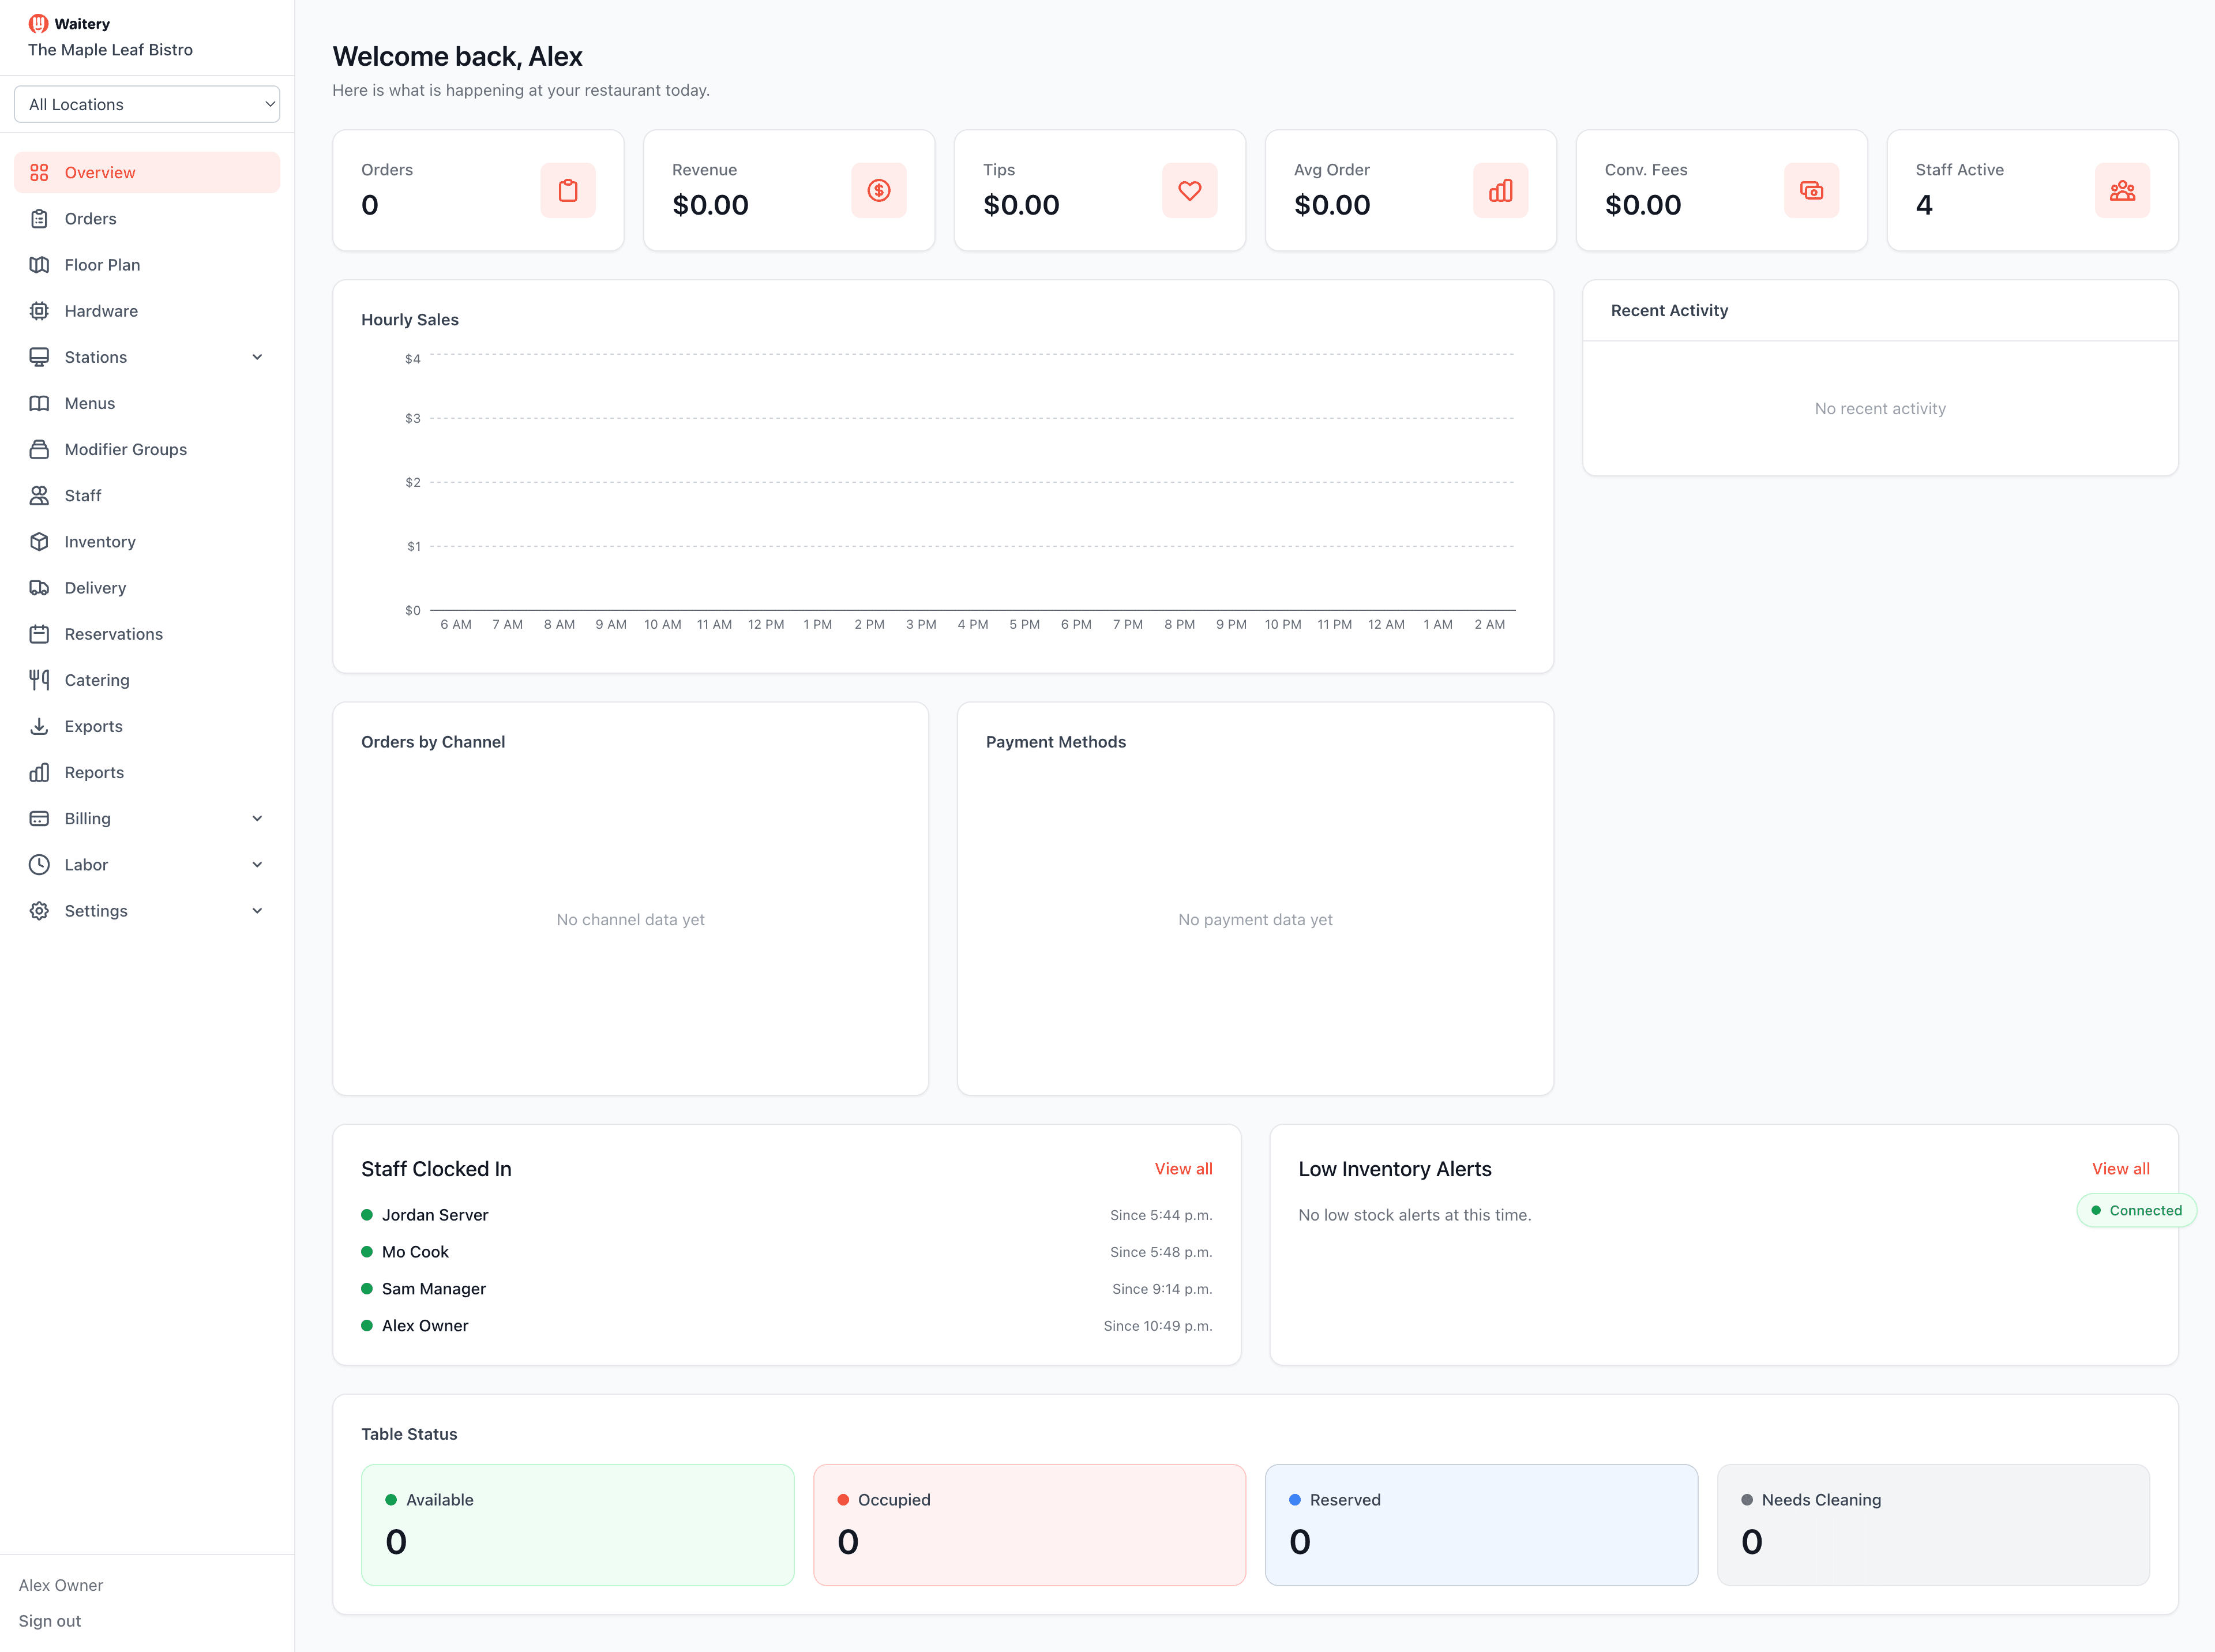2215x1652 pixels.
Task: Expand the Stations chevron
Action: (257, 357)
